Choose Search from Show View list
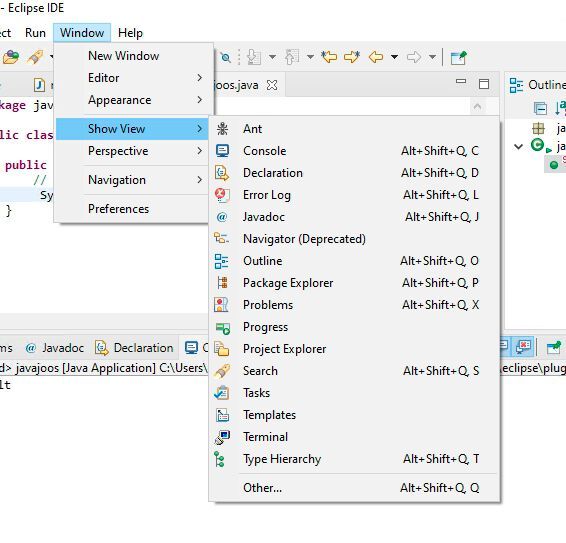566x543 pixels. 354,371
